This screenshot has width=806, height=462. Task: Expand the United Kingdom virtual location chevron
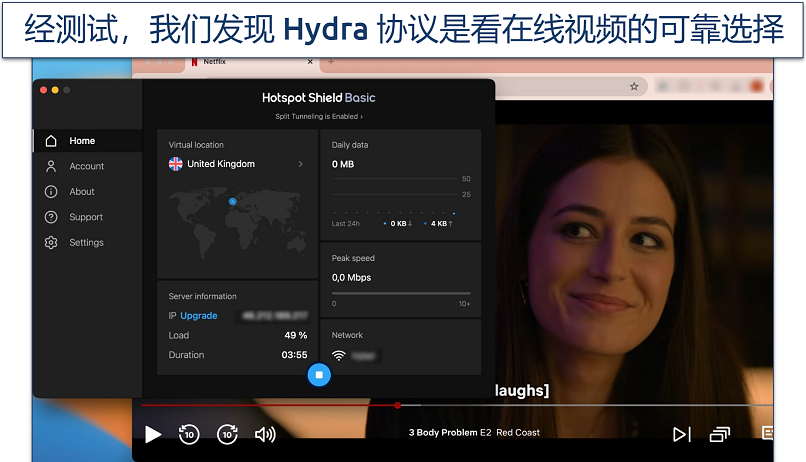[301, 164]
